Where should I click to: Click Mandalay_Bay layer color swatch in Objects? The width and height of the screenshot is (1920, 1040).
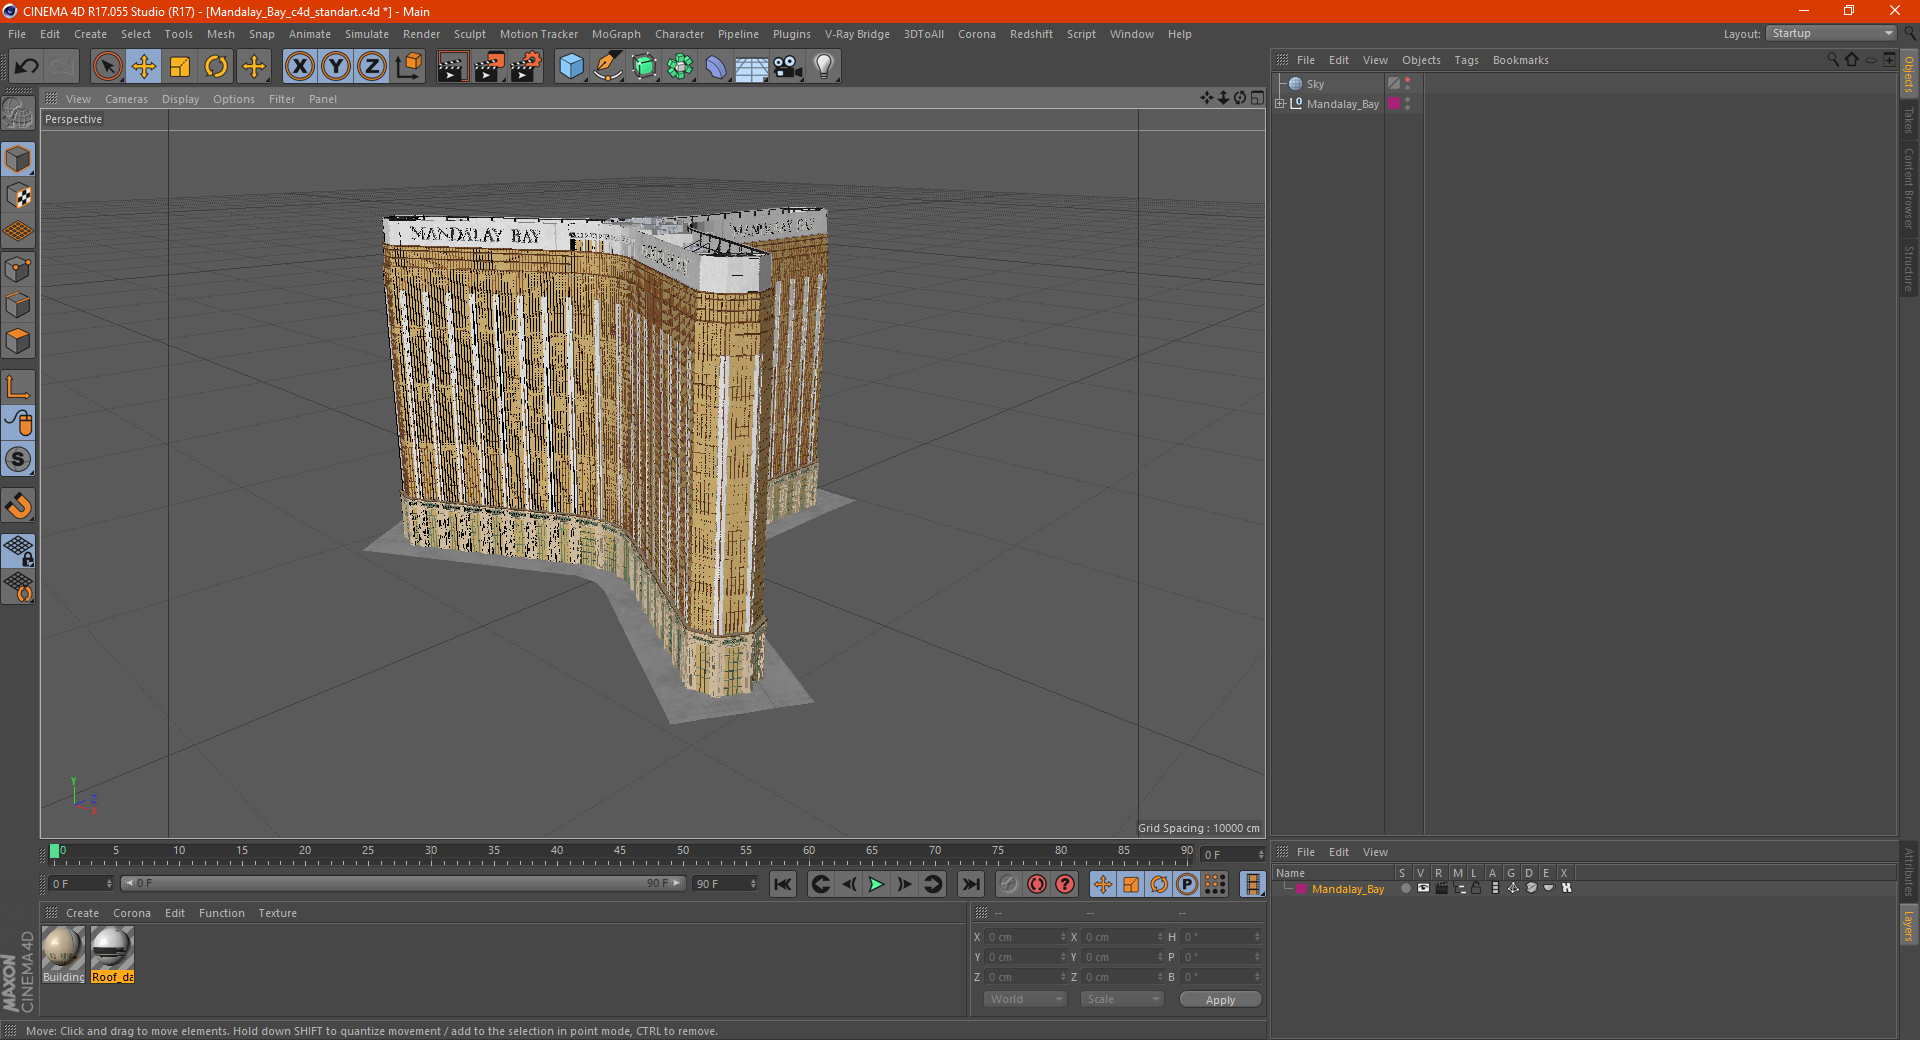pyautogui.click(x=1394, y=103)
